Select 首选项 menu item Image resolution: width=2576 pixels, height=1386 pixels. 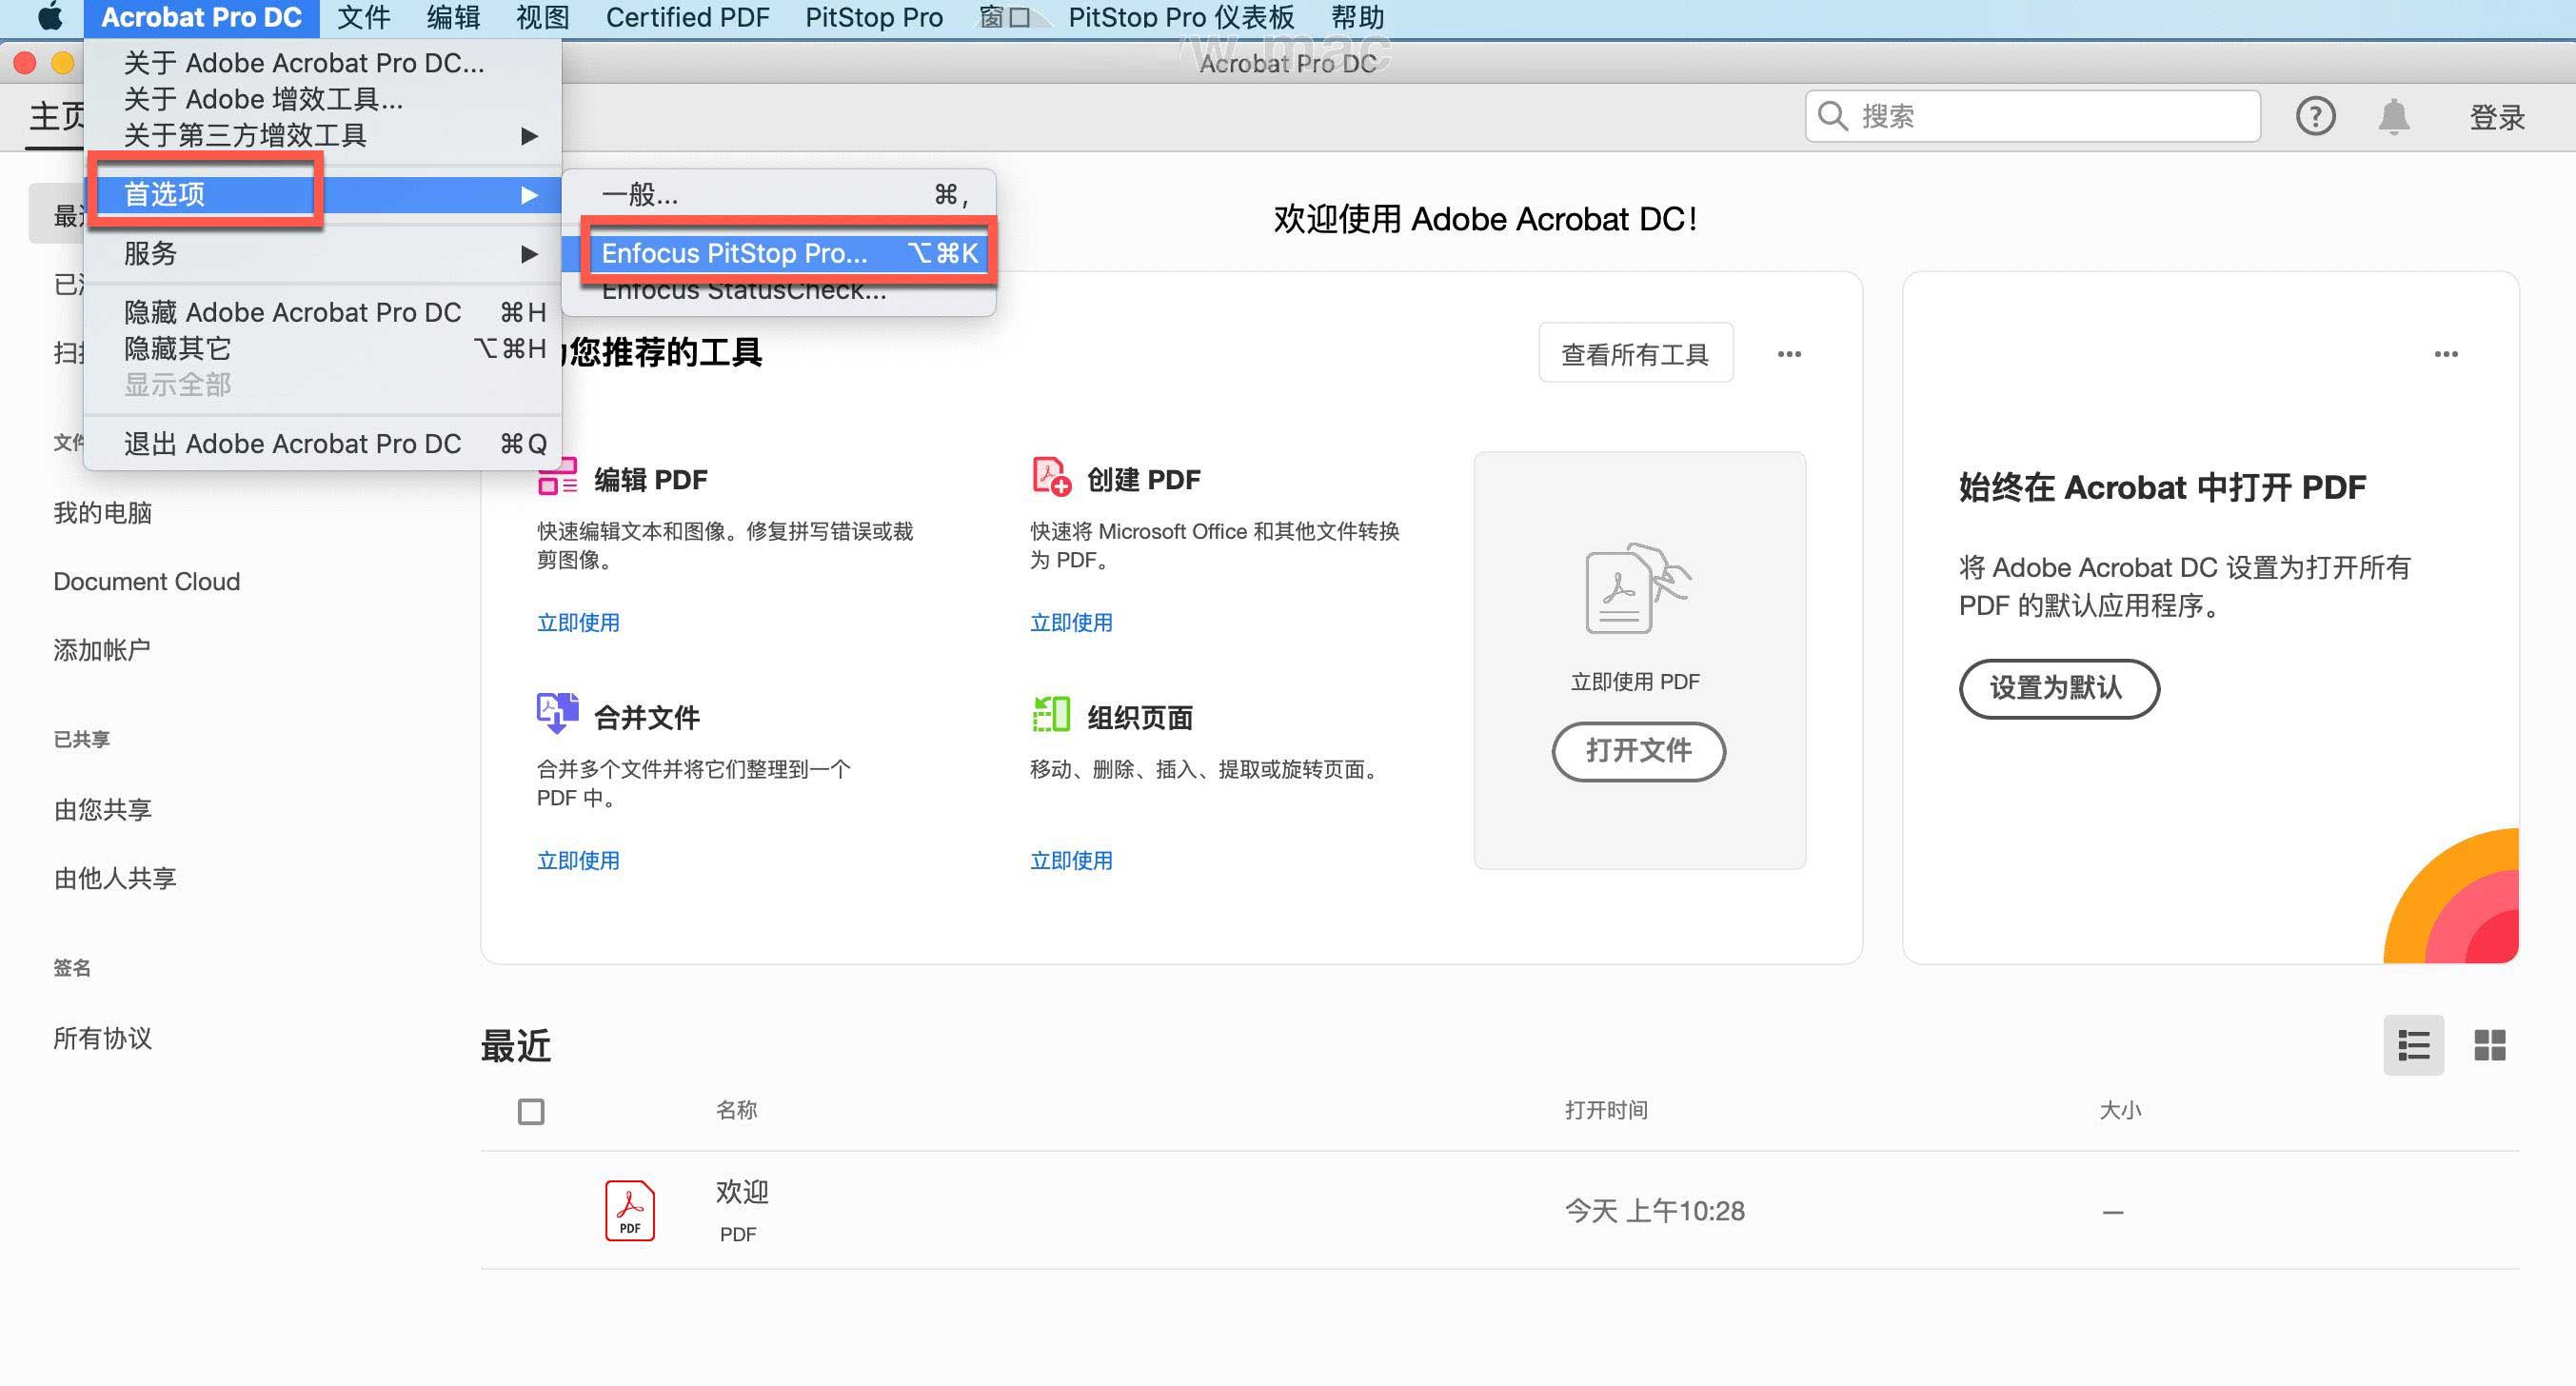pos(323,194)
